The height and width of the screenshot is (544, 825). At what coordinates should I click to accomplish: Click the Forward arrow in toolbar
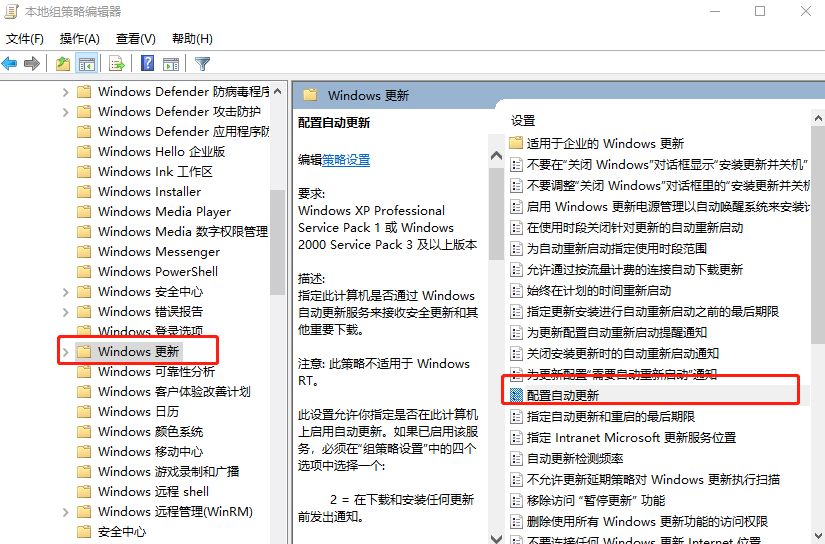click(32, 64)
